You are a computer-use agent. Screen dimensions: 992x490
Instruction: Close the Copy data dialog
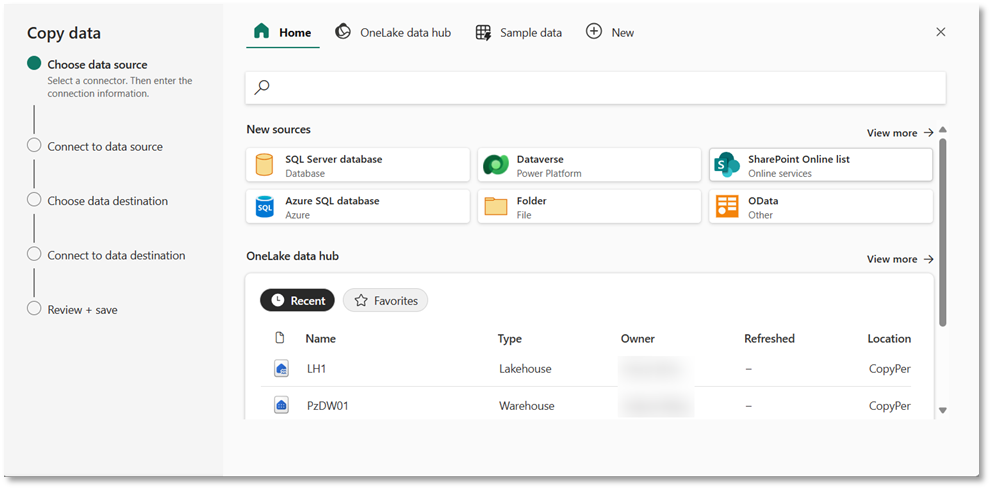coord(941,32)
